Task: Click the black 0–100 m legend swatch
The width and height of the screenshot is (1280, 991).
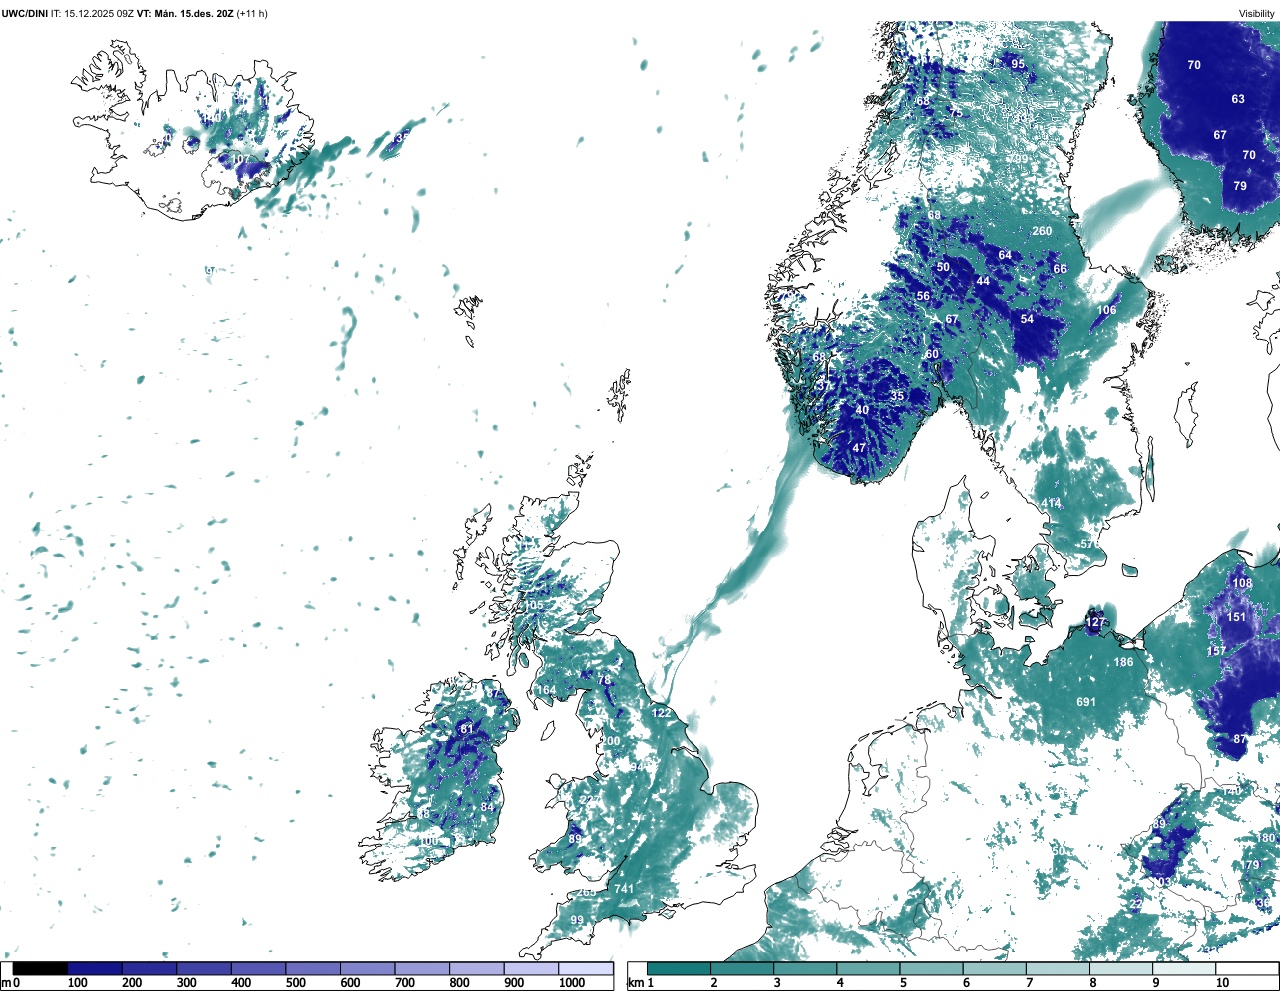Action: click(x=40, y=968)
